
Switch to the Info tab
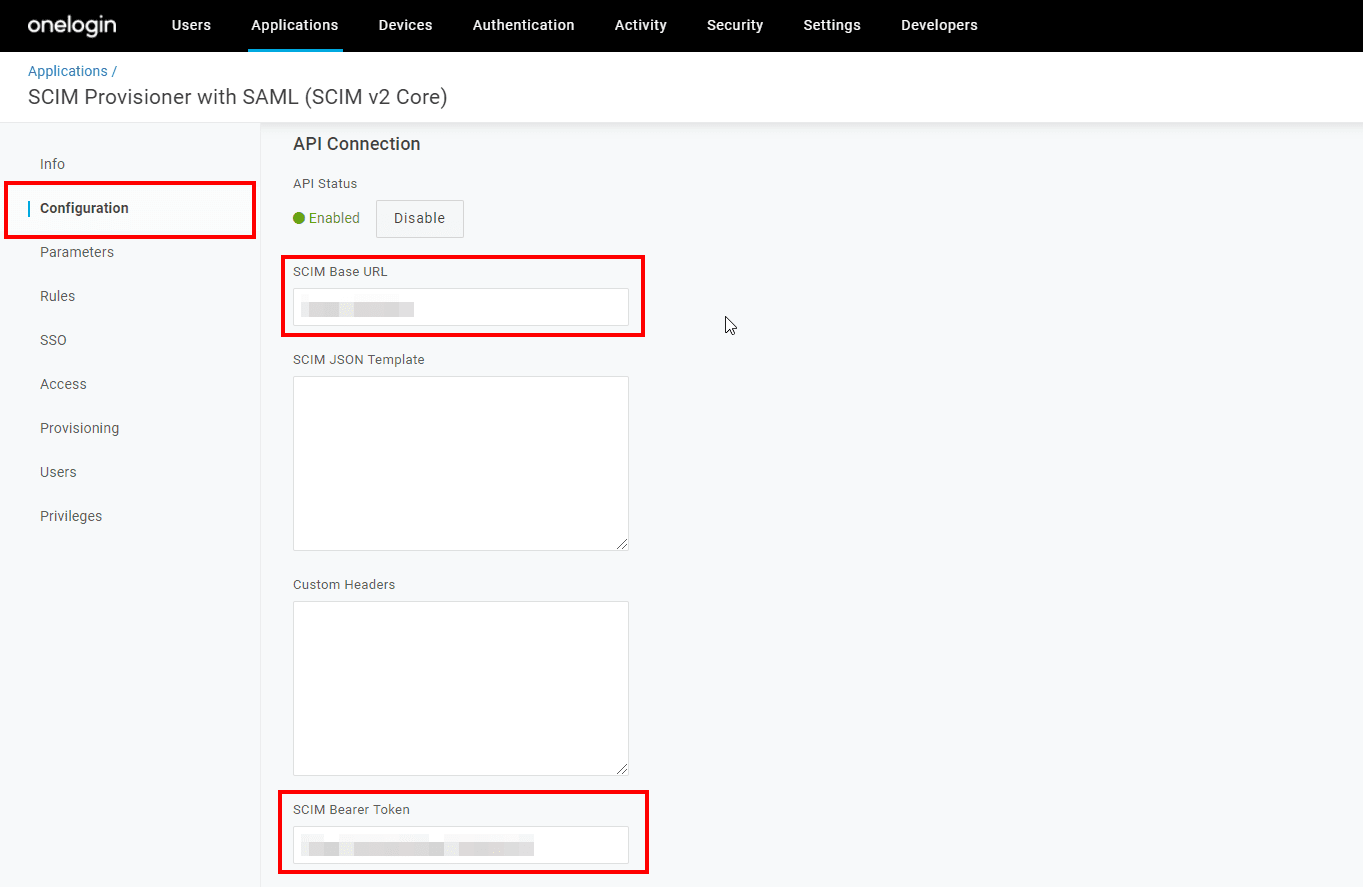52,164
